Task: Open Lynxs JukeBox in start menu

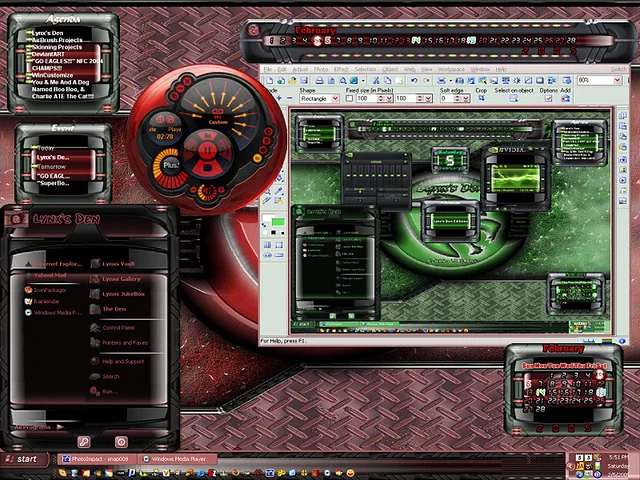Action: (x=118, y=294)
